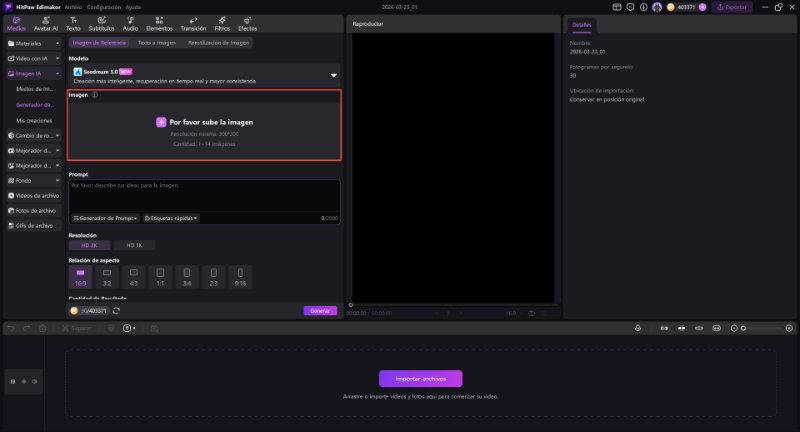Open the Archivo menu

pos(73,7)
